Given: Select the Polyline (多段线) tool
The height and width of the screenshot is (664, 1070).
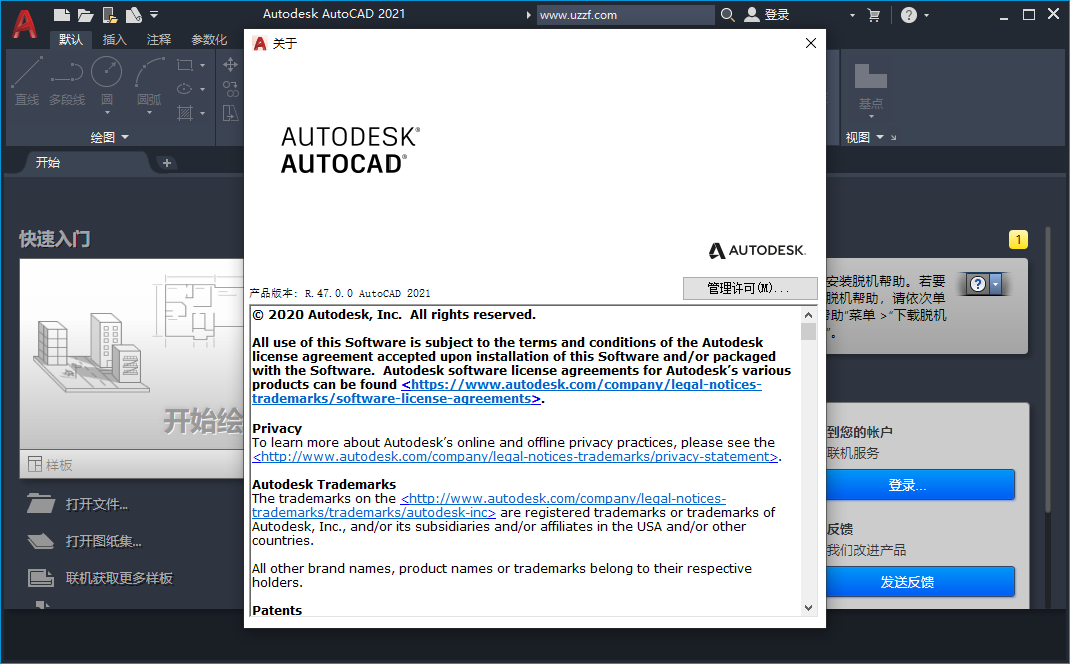Looking at the screenshot, I should [66, 80].
